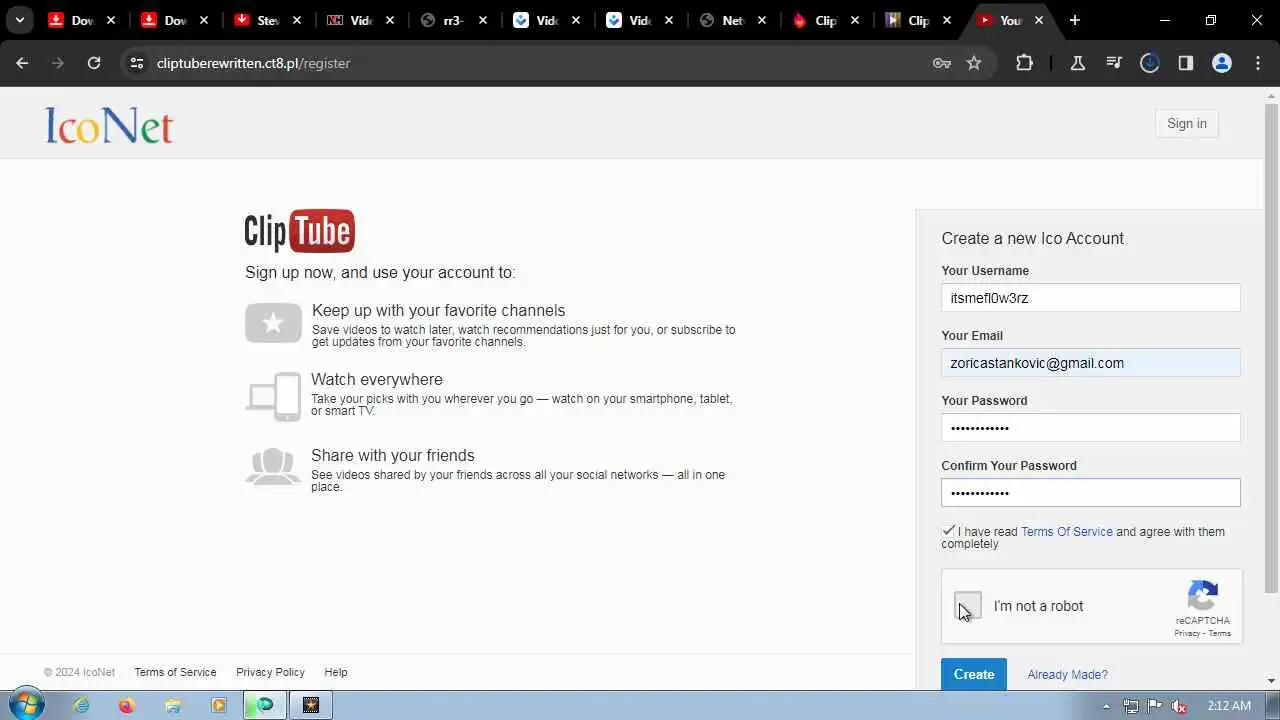The width and height of the screenshot is (1280, 720).
Task: Click the reCAPTCHA Terms link
Action: 1220,633
